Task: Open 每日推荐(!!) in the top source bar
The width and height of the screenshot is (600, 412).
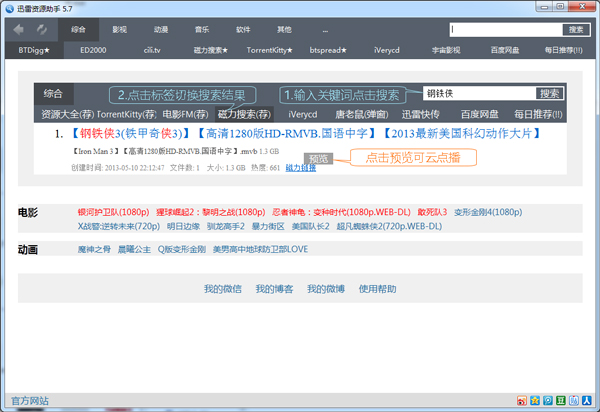Action: coord(564,50)
